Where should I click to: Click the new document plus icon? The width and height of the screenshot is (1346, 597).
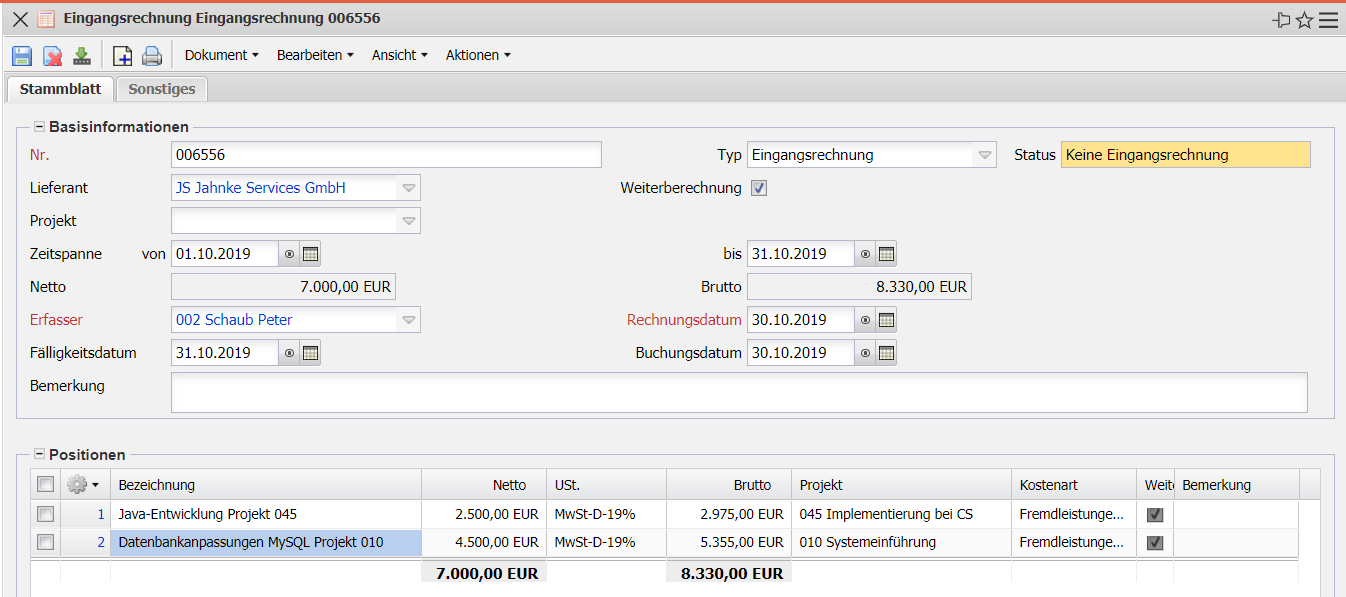click(122, 56)
